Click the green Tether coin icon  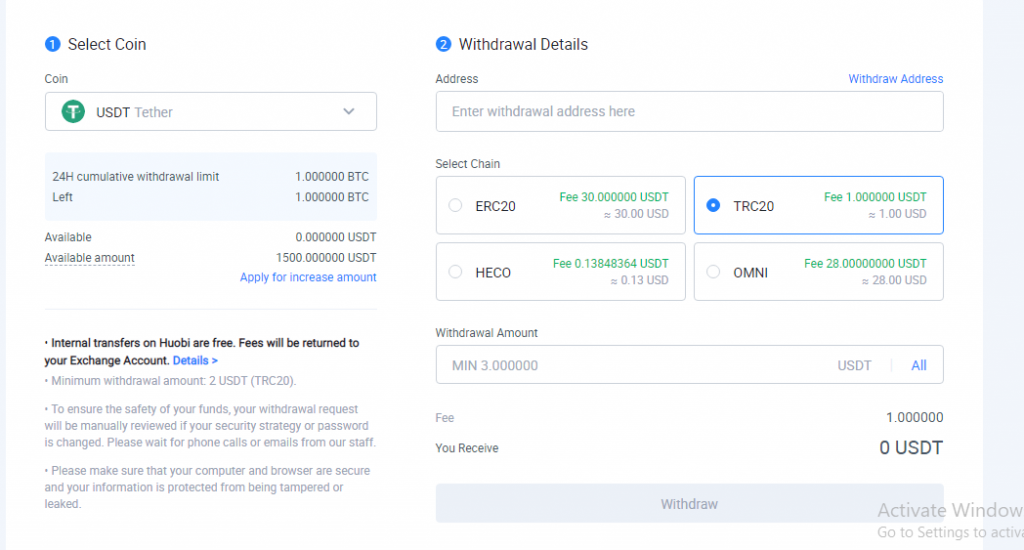pyautogui.click(x=73, y=112)
